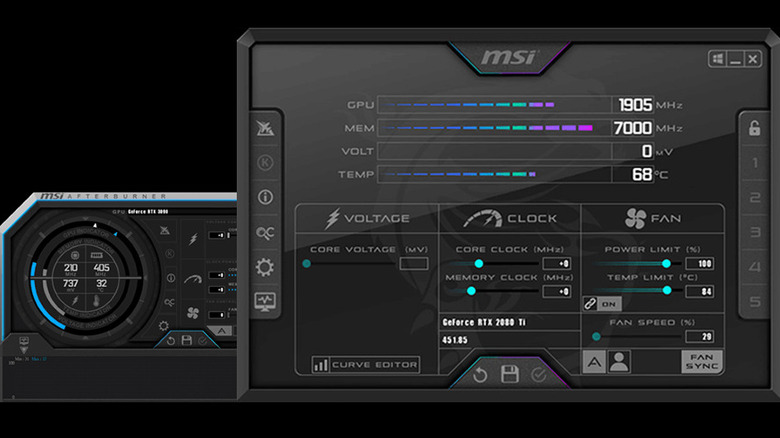
Task: Click GeForce RTX 3090 label in small window
Action: pyautogui.click(x=148, y=212)
